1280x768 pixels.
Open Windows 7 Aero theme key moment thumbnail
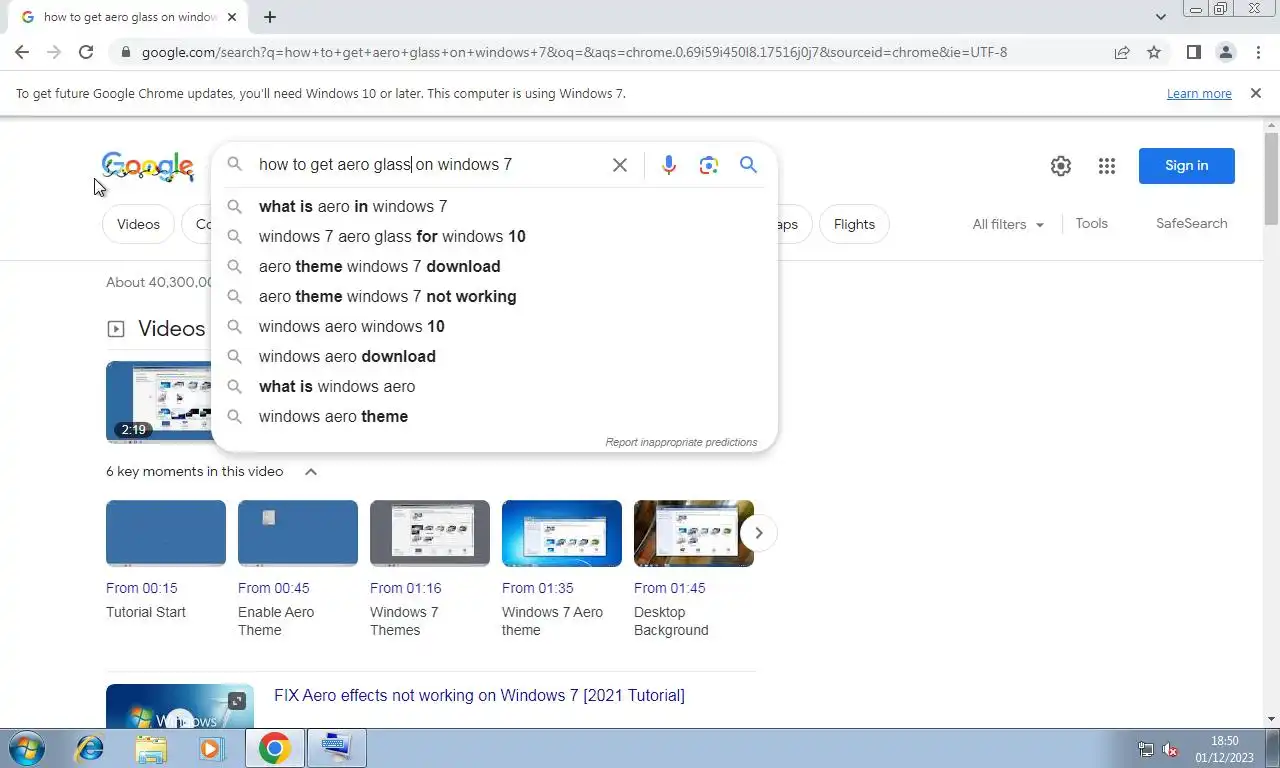(562, 533)
